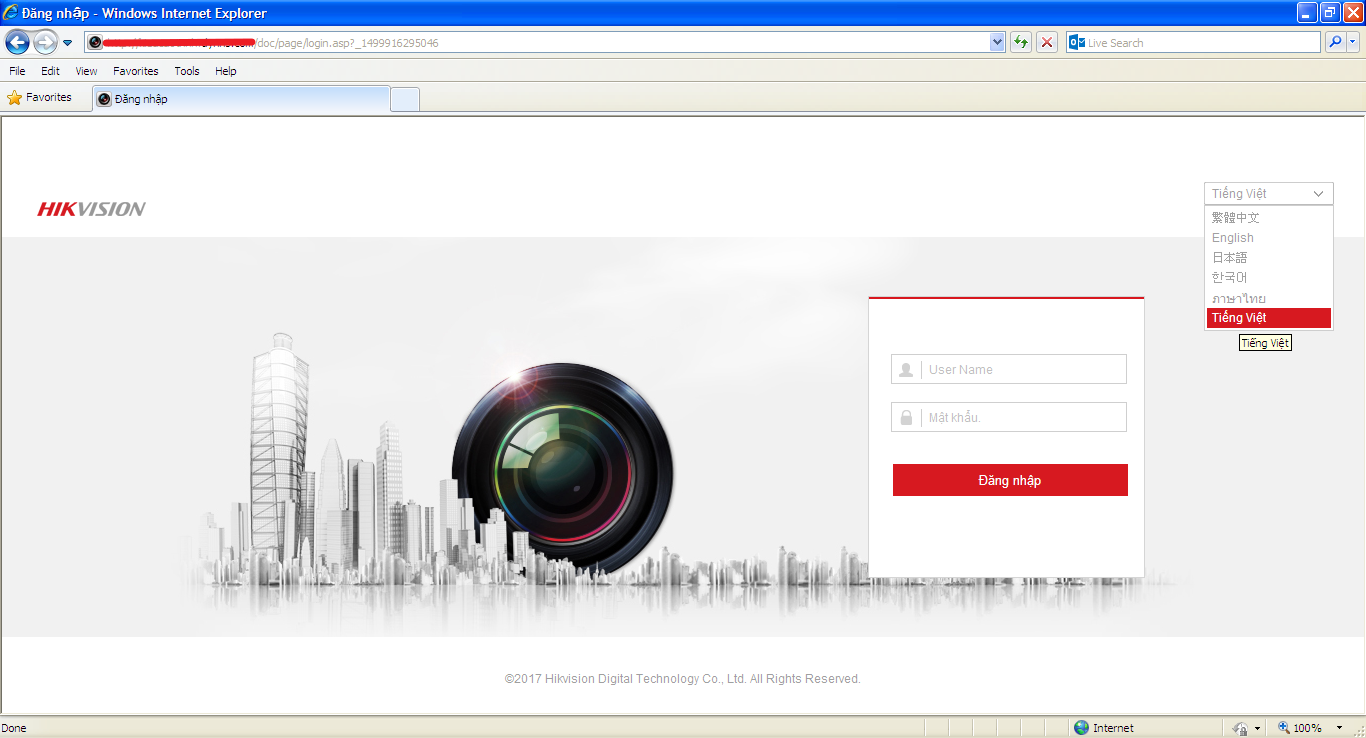
Task: Refresh the page with the green arrows icon
Action: pyautogui.click(x=1021, y=43)
